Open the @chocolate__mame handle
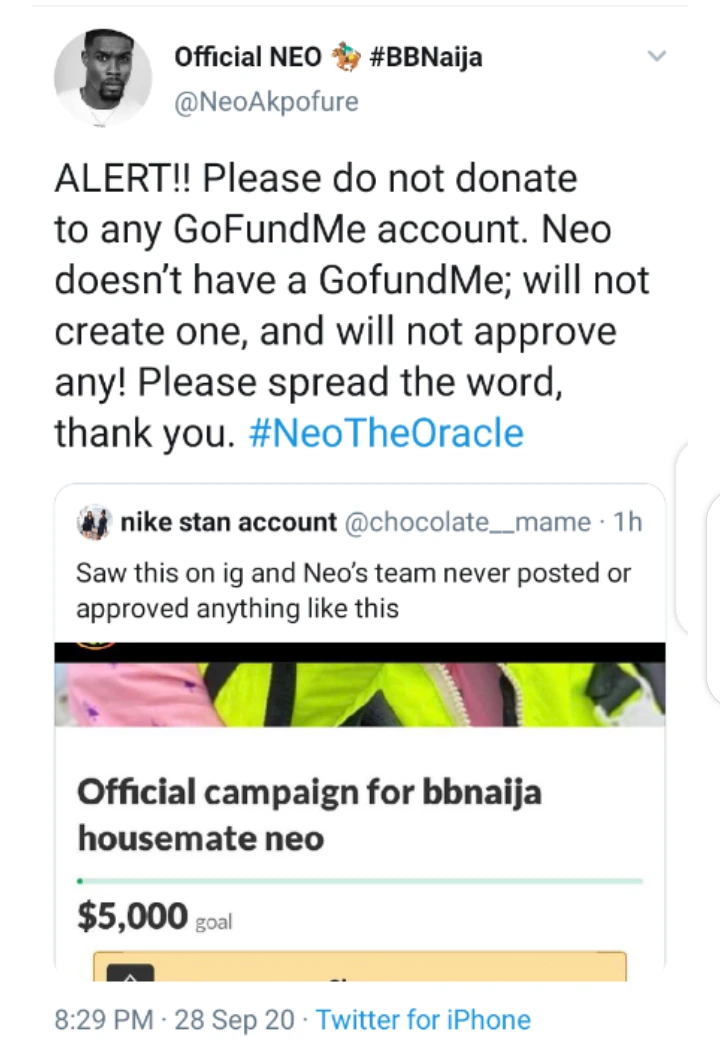The image size is (720, 1054). 468,522
